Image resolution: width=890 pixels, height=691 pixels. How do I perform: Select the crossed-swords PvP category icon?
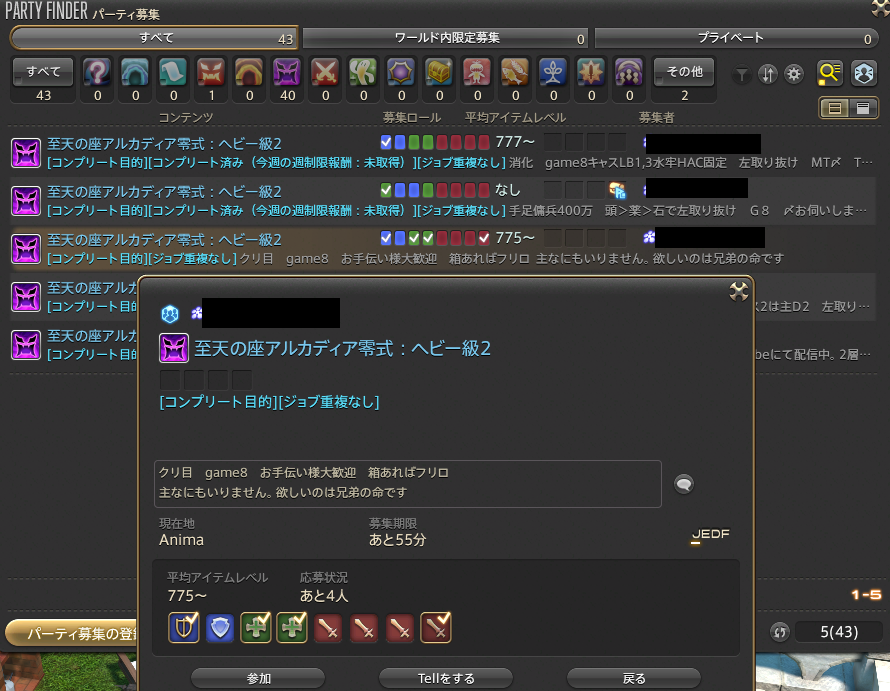(325, 72)
